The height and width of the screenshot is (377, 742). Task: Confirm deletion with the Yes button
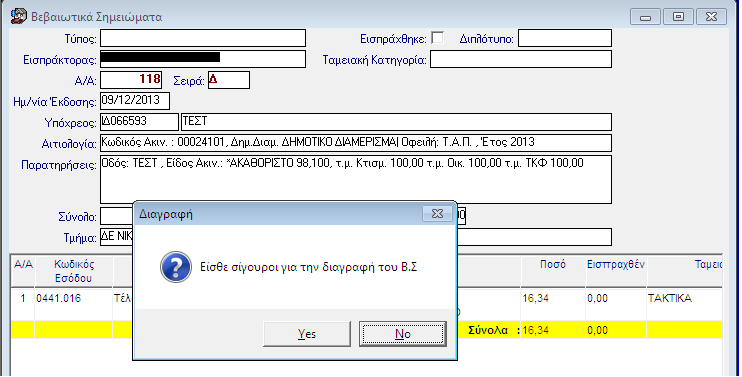click(x=307, y=333)
